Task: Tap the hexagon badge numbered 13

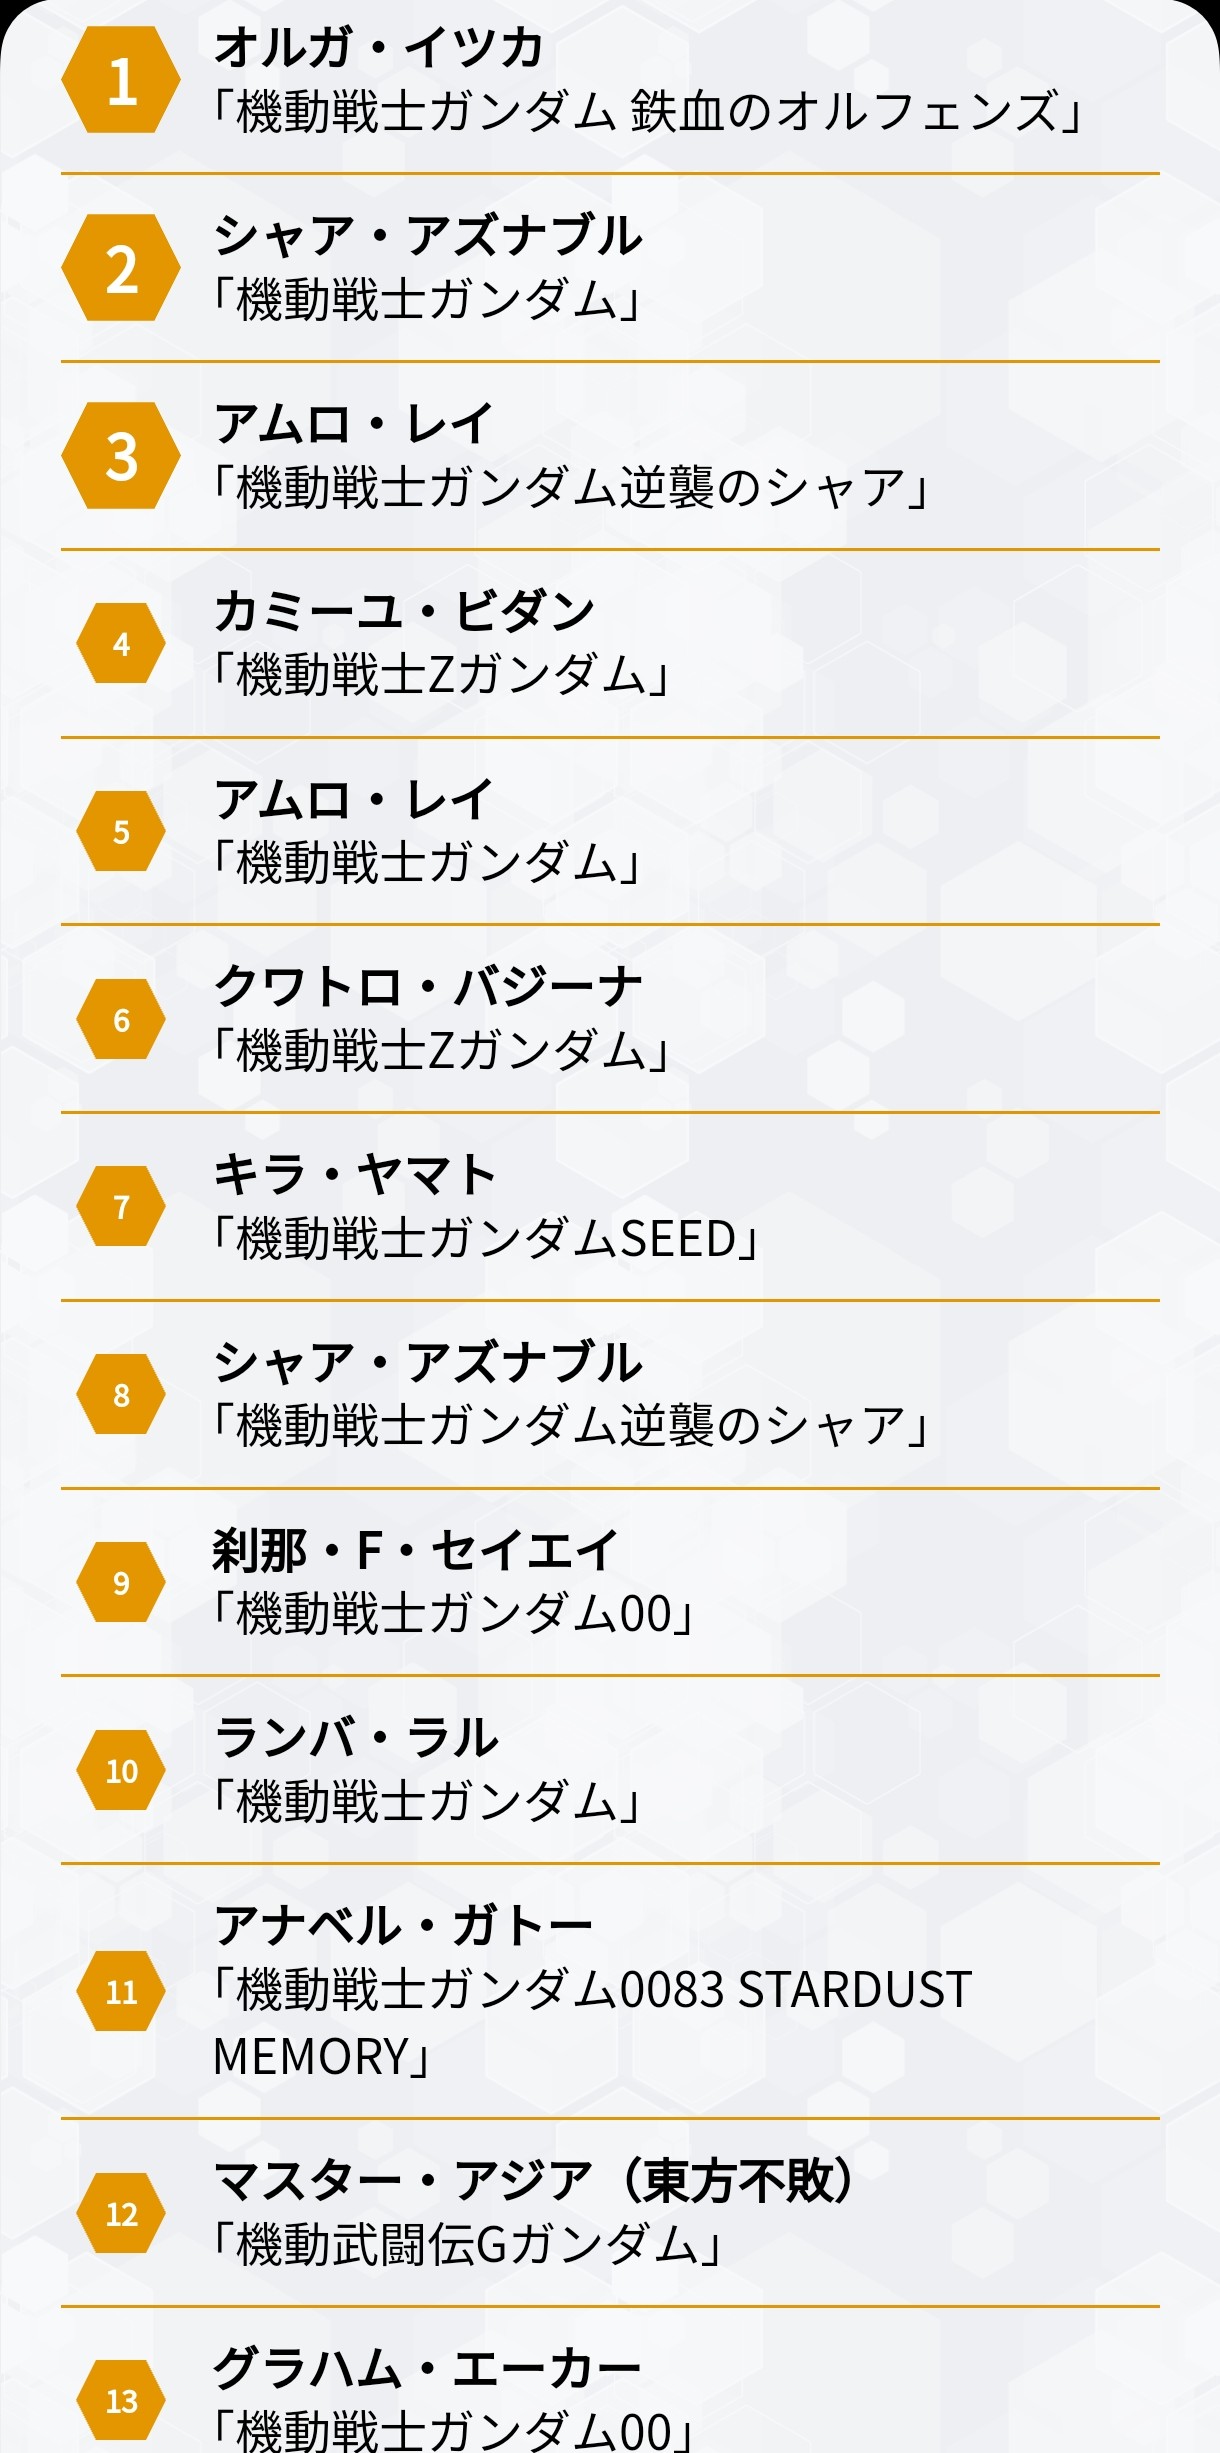Action: [121, 2400]
